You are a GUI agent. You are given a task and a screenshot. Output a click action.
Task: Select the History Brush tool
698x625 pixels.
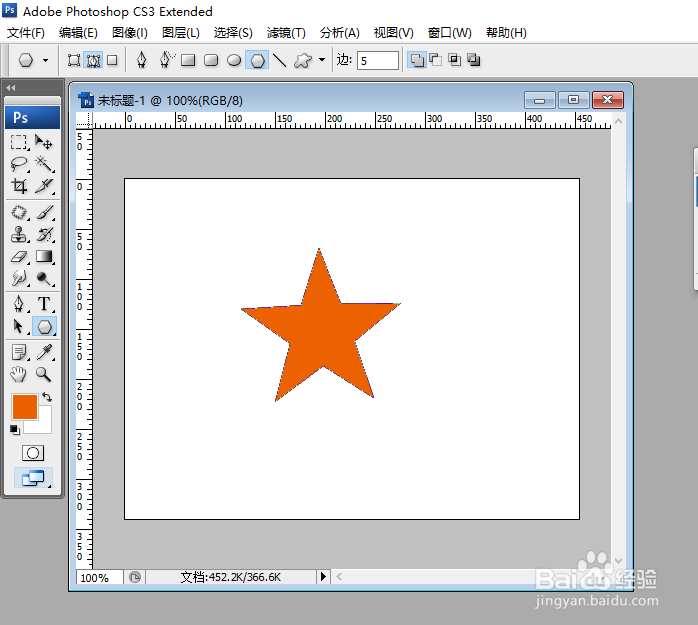tap(44, 234)
